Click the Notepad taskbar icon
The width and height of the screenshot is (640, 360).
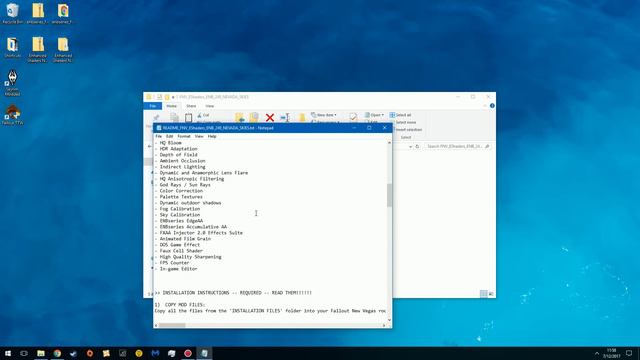204,353
